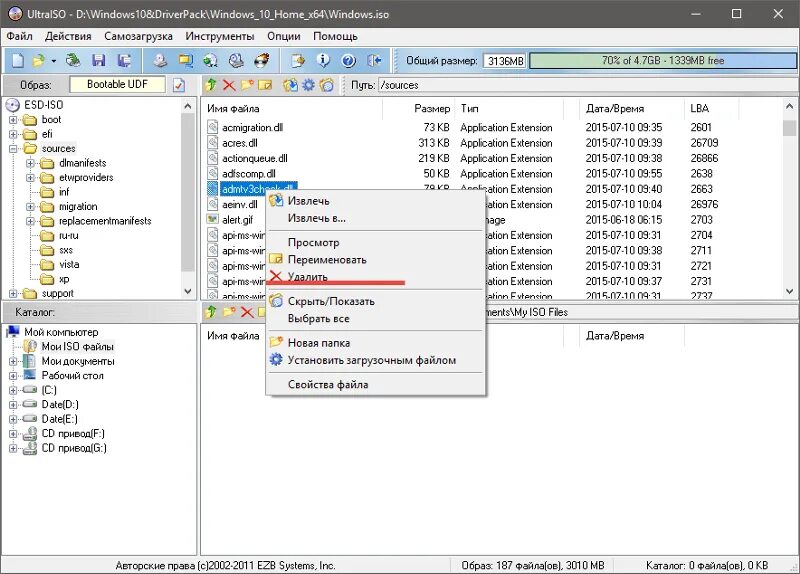This screenshot has width=800, height=574.
Task: Sort files by the Размер column header
Action: 419,108
